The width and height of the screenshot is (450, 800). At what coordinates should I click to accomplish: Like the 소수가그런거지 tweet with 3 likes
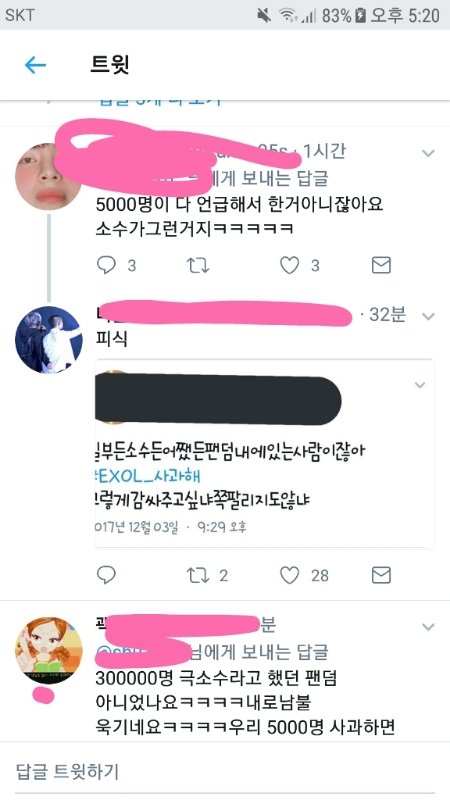[x=289, y=265]
